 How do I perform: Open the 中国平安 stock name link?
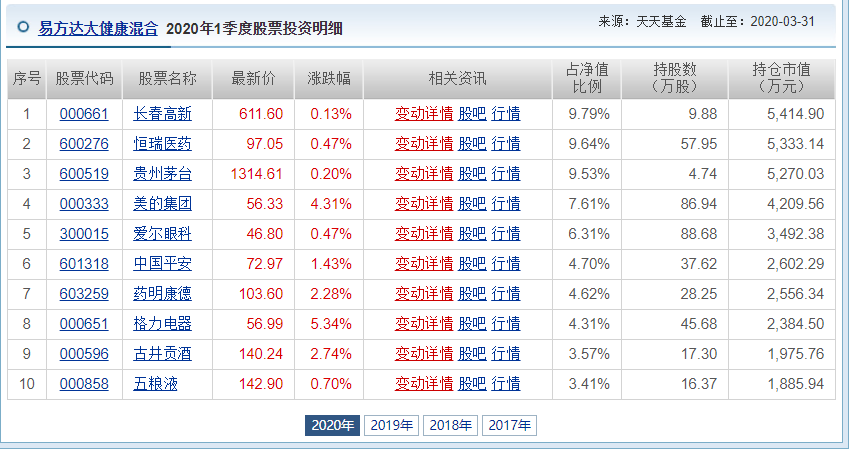click(x=162, y=264)
